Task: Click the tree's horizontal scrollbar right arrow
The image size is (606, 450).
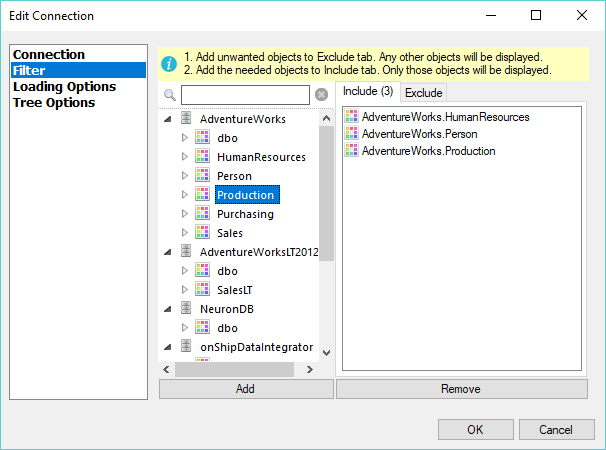Action: coord(310,369)
